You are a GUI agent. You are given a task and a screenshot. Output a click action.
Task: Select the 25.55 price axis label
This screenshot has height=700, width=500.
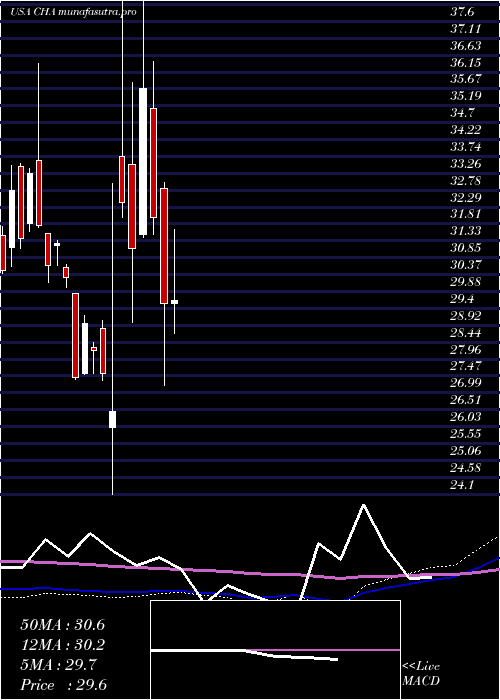[466, 433]
